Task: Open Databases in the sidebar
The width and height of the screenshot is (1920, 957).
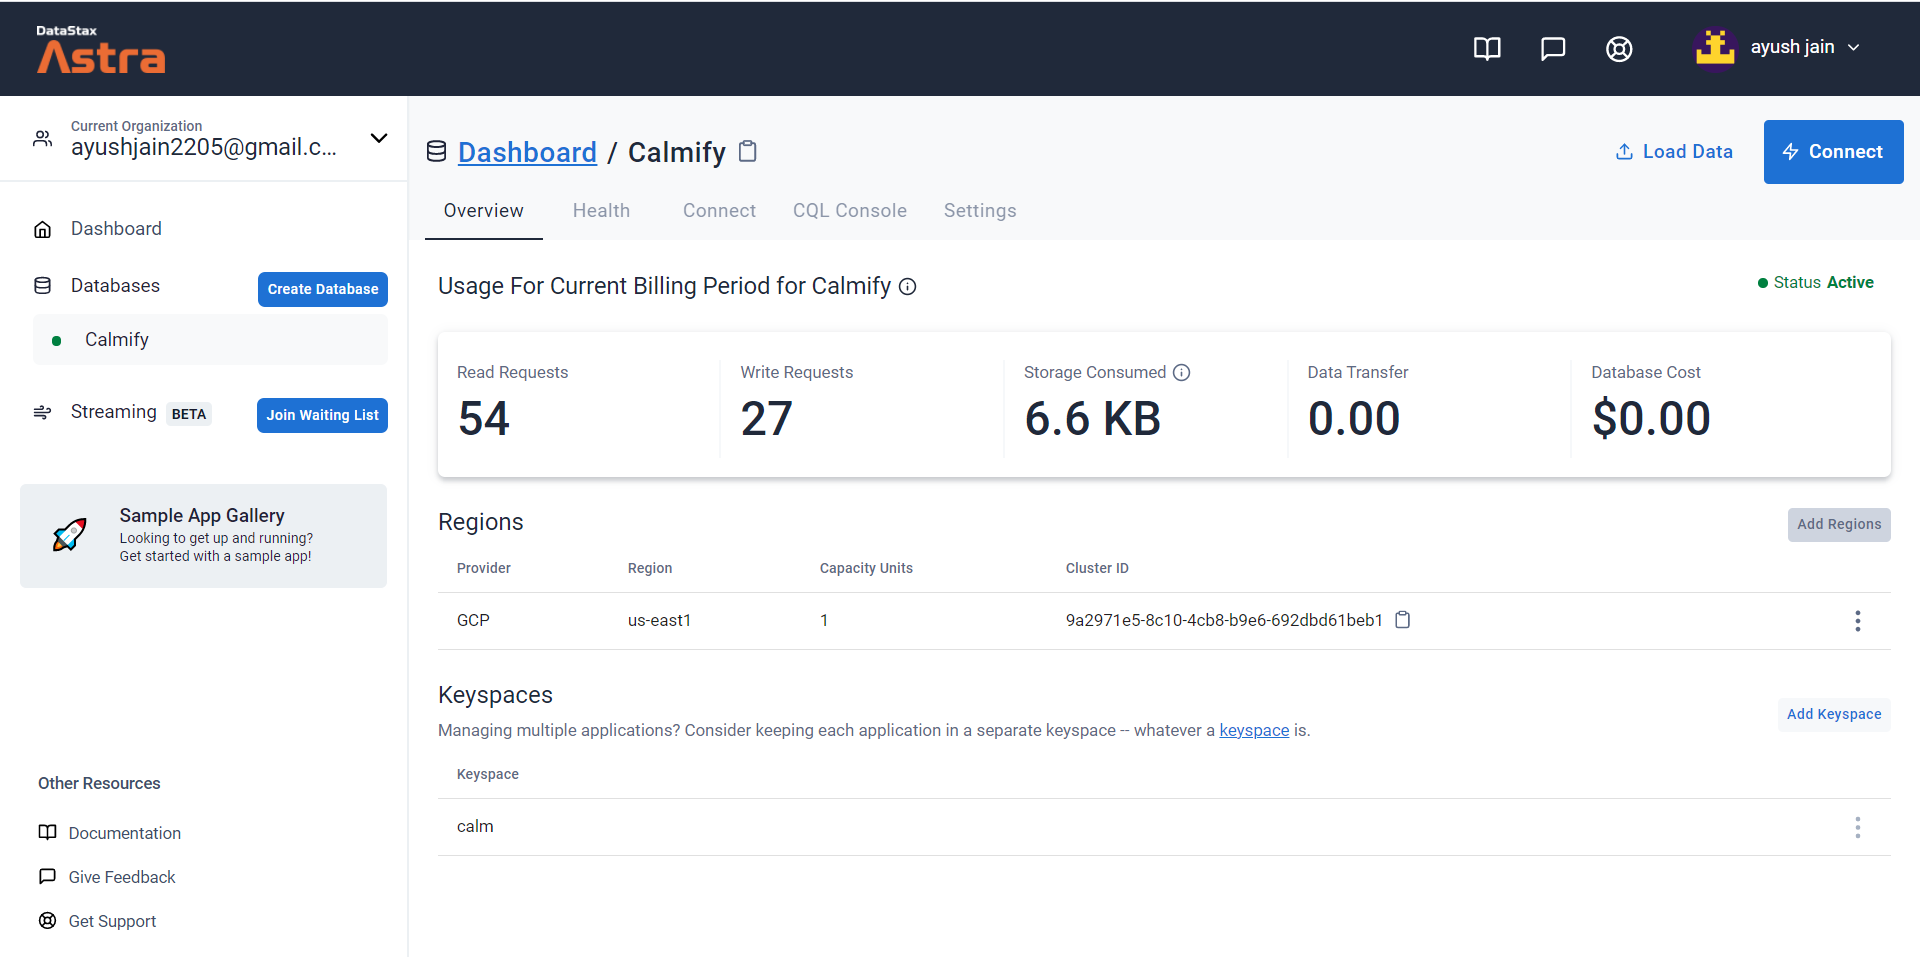Action: (115, 286)
